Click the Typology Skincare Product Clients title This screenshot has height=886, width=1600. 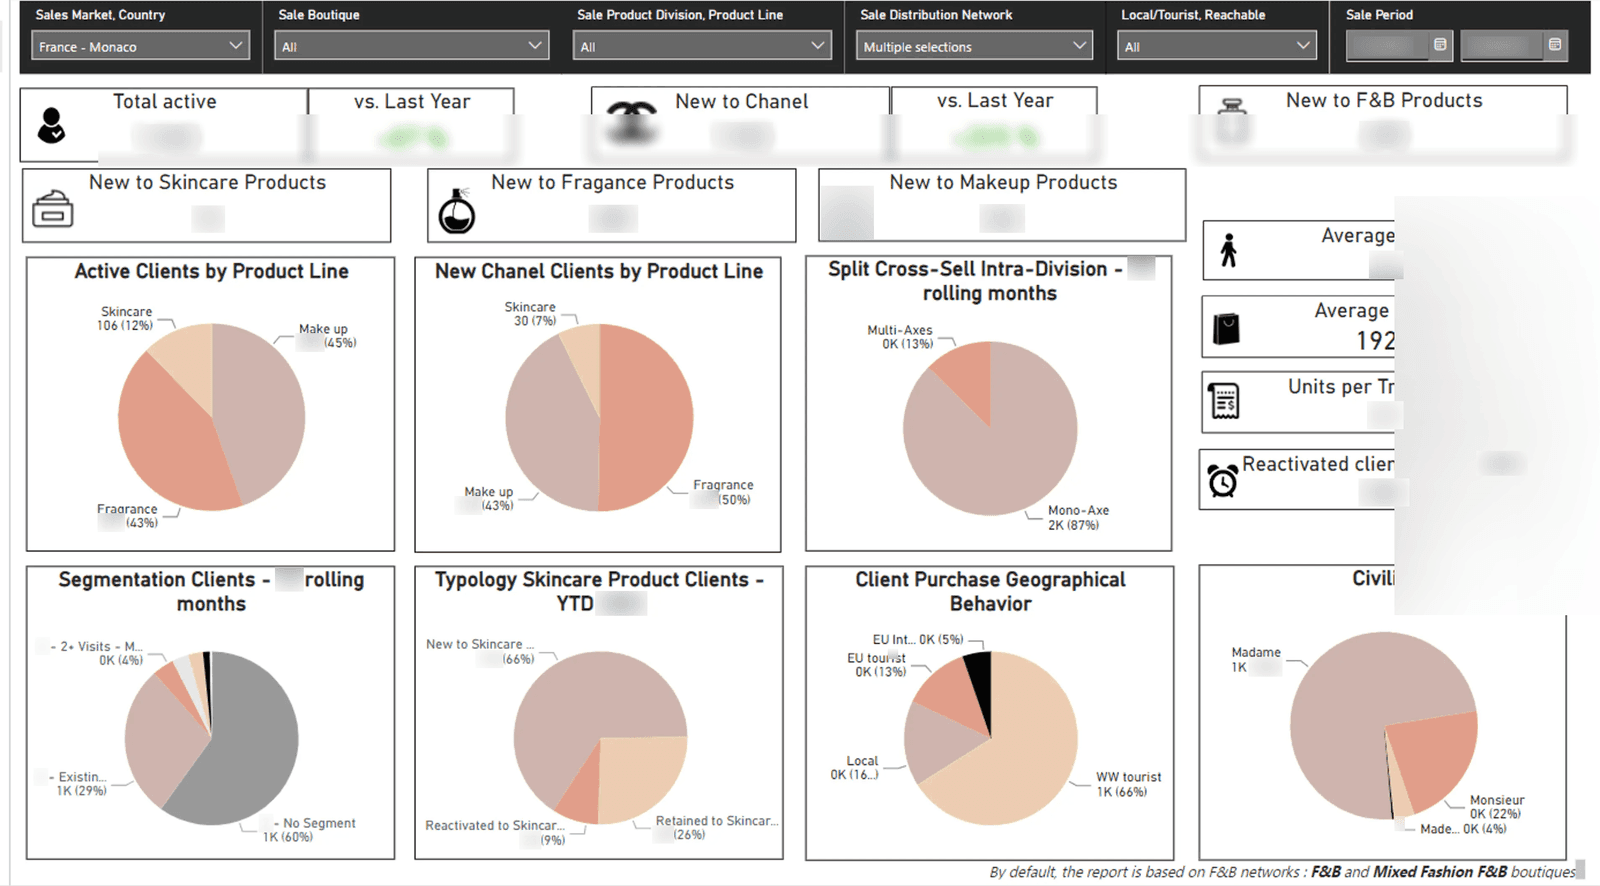pyautogui.click(x=599, y=592)
